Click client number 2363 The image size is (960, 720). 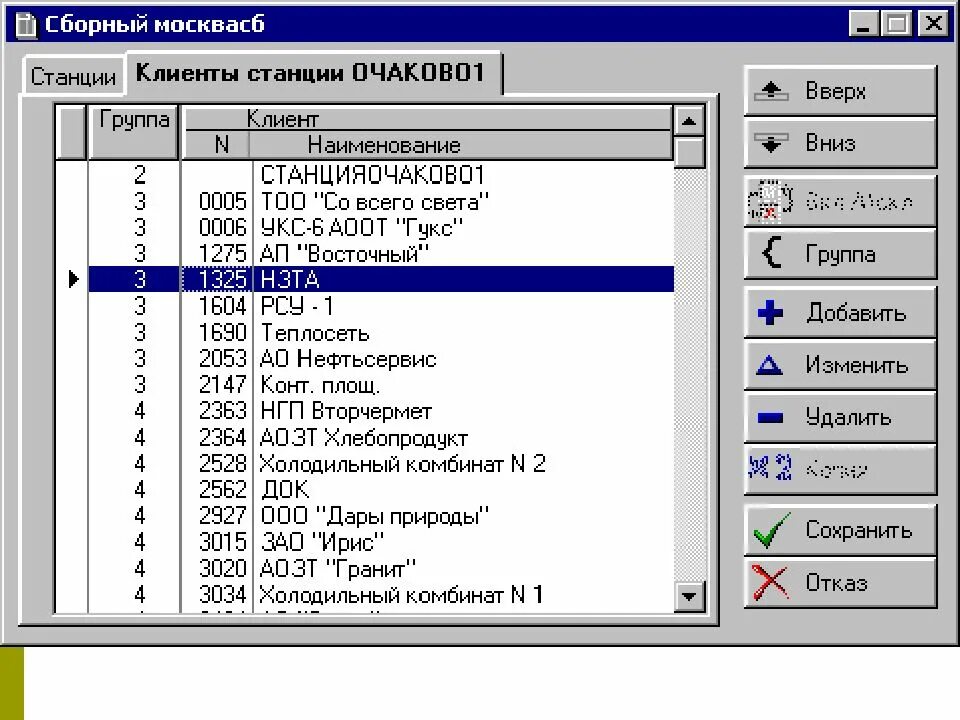coord(222,411)
